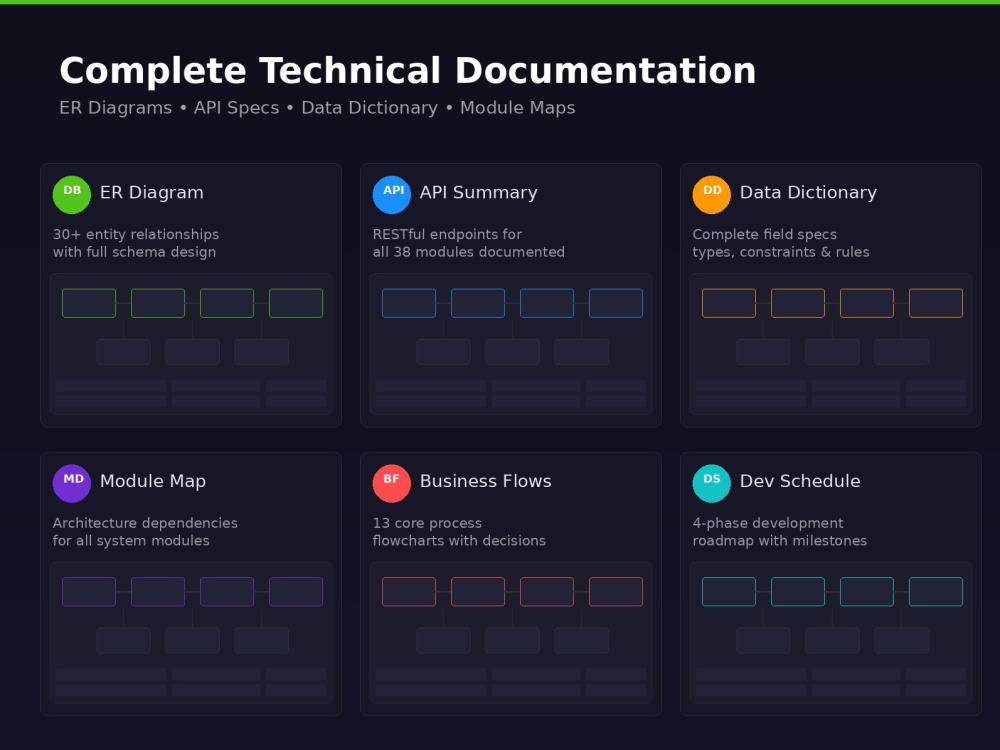Select the Dev Schedule preview thumbnail

click(831, 633)
